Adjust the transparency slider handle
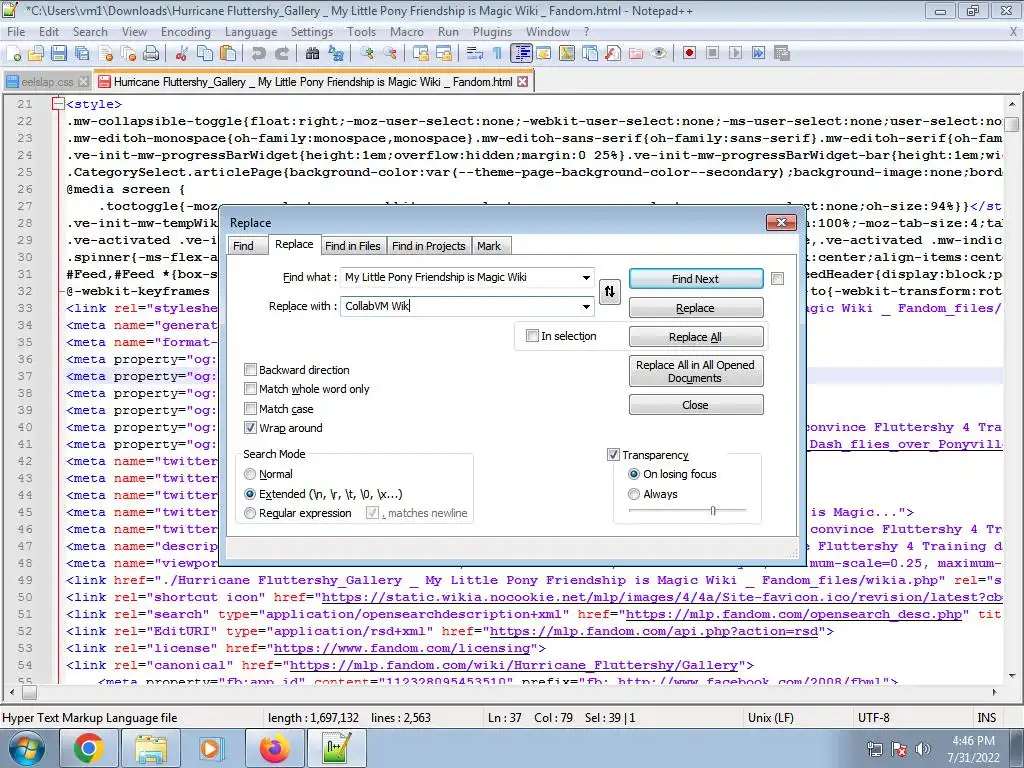Viewport: 1024px width, 768px height. click(713, 511)
